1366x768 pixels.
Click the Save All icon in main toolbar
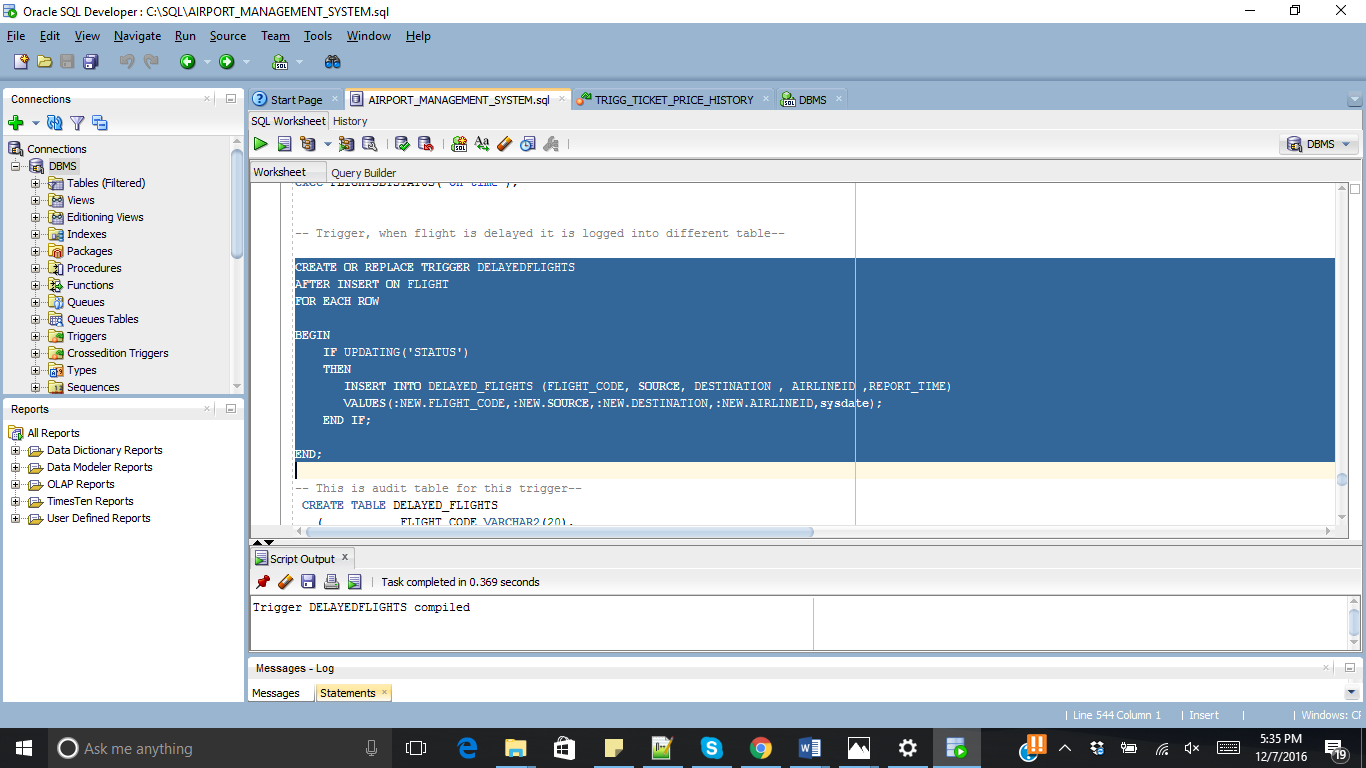(x=90, y=62)
